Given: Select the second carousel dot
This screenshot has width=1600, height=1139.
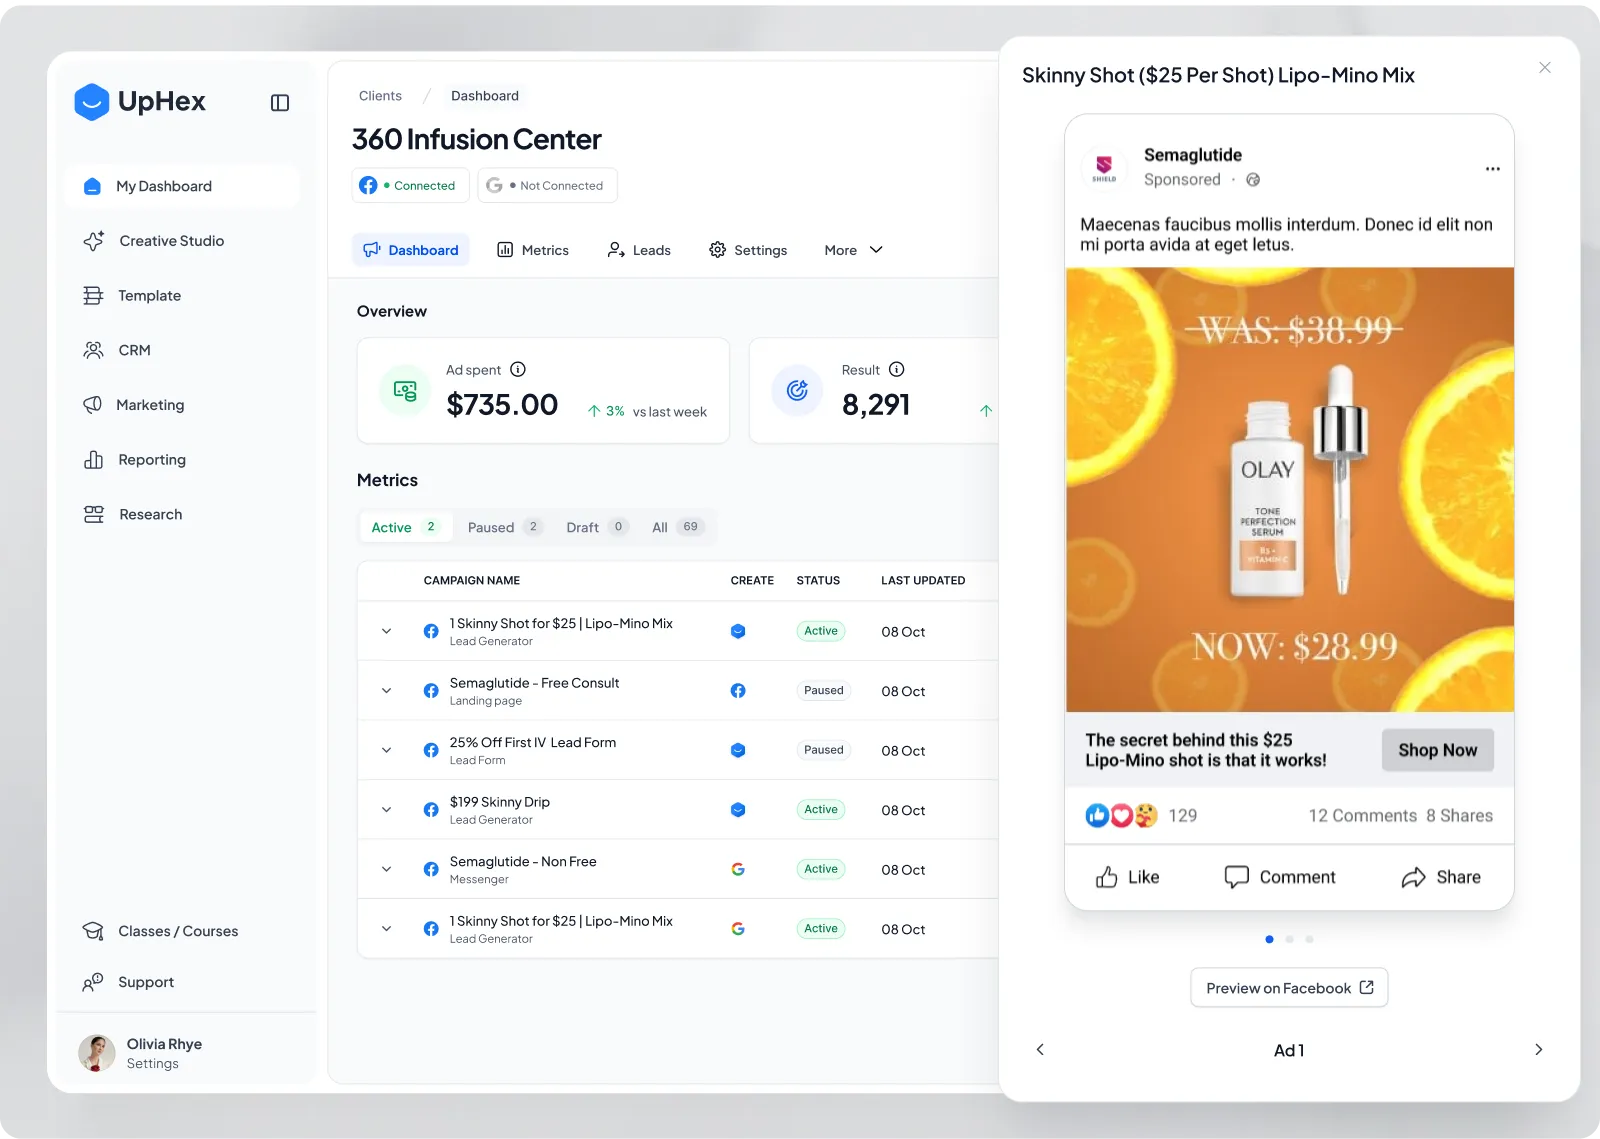Looking at the screenshot, I should click(x=1289, y=939).
